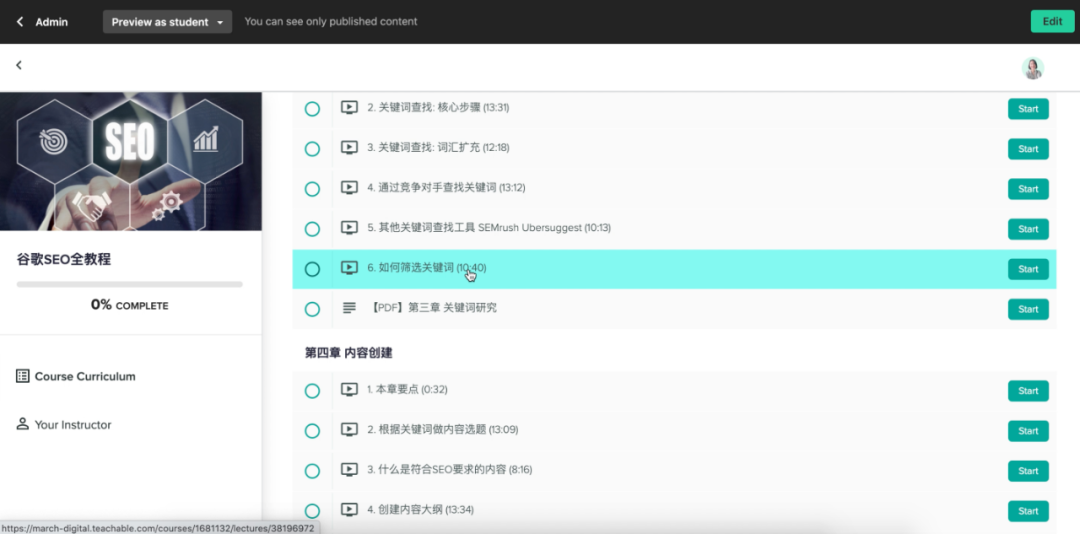Open lecture 4. 通过竞争对手查找关键词 (13:12)
1080x534 pixels.
point(446,187)
